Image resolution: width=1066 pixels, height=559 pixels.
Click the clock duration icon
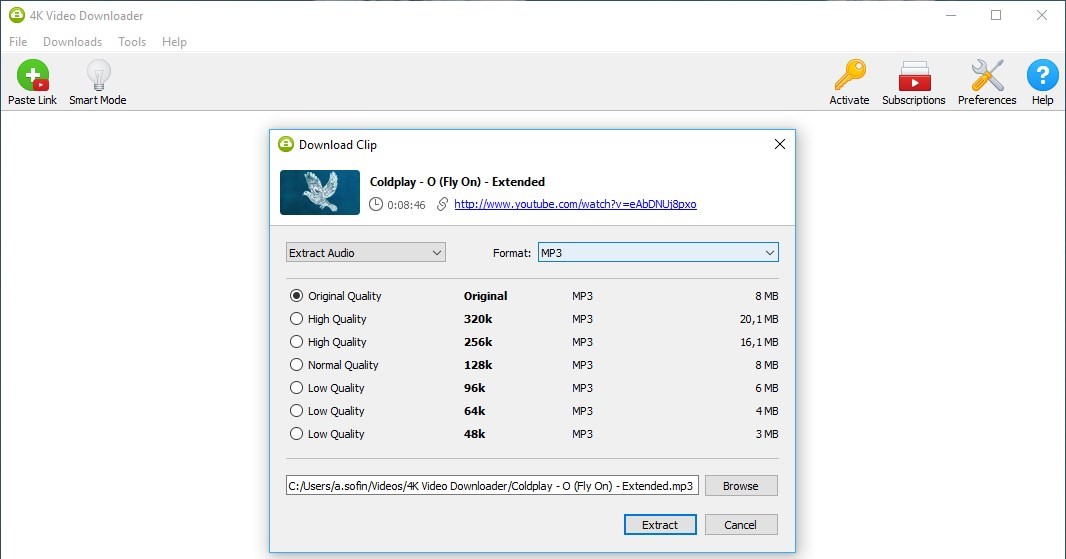376,204
